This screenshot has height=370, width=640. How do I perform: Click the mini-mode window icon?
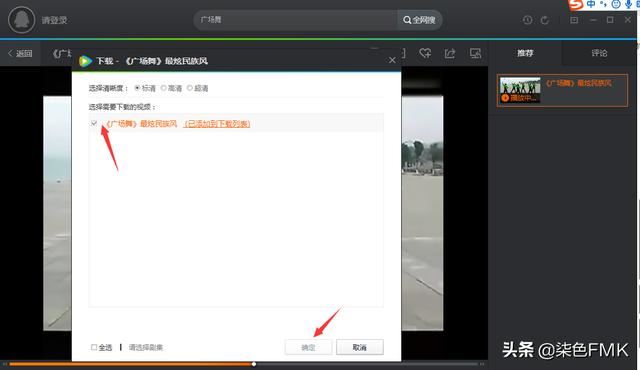pos(574,20)
